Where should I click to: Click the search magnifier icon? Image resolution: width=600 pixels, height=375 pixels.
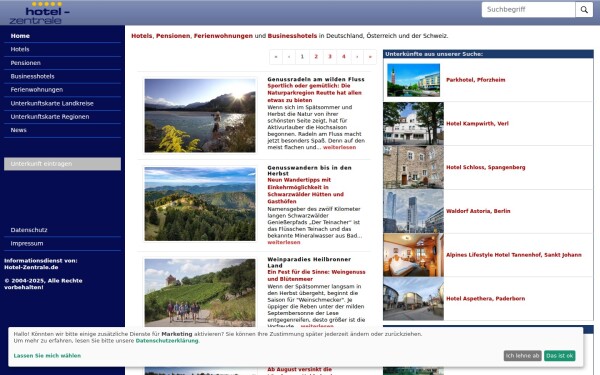tap(584, 10)
